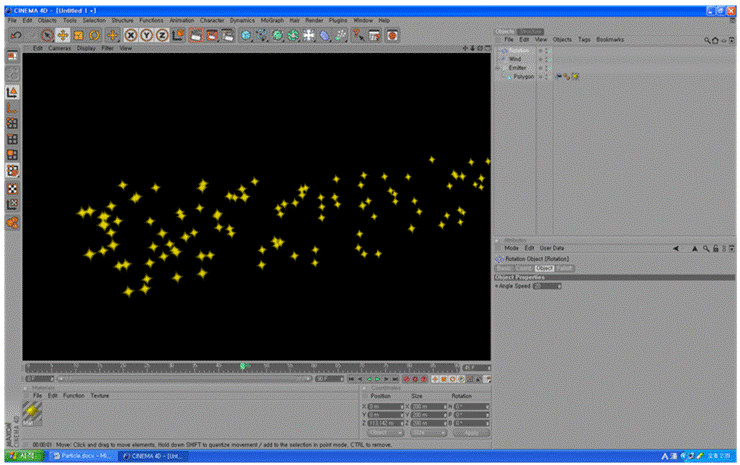
Task: Toggle Z-axis lock
Action: (162, 35)
